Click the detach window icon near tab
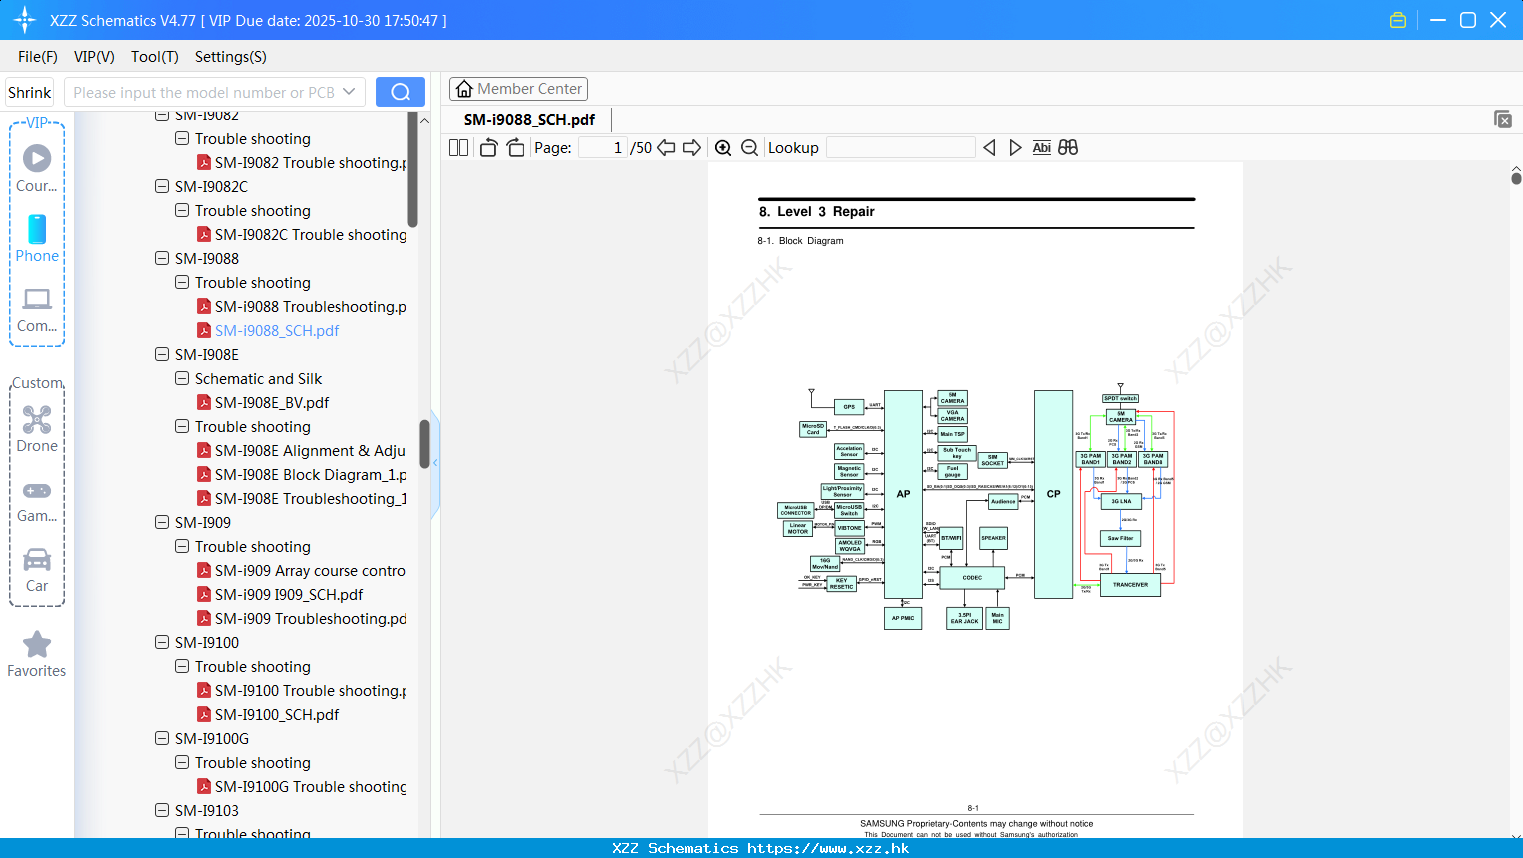Screen dimensions: 1523x858 click(1503, 119)
